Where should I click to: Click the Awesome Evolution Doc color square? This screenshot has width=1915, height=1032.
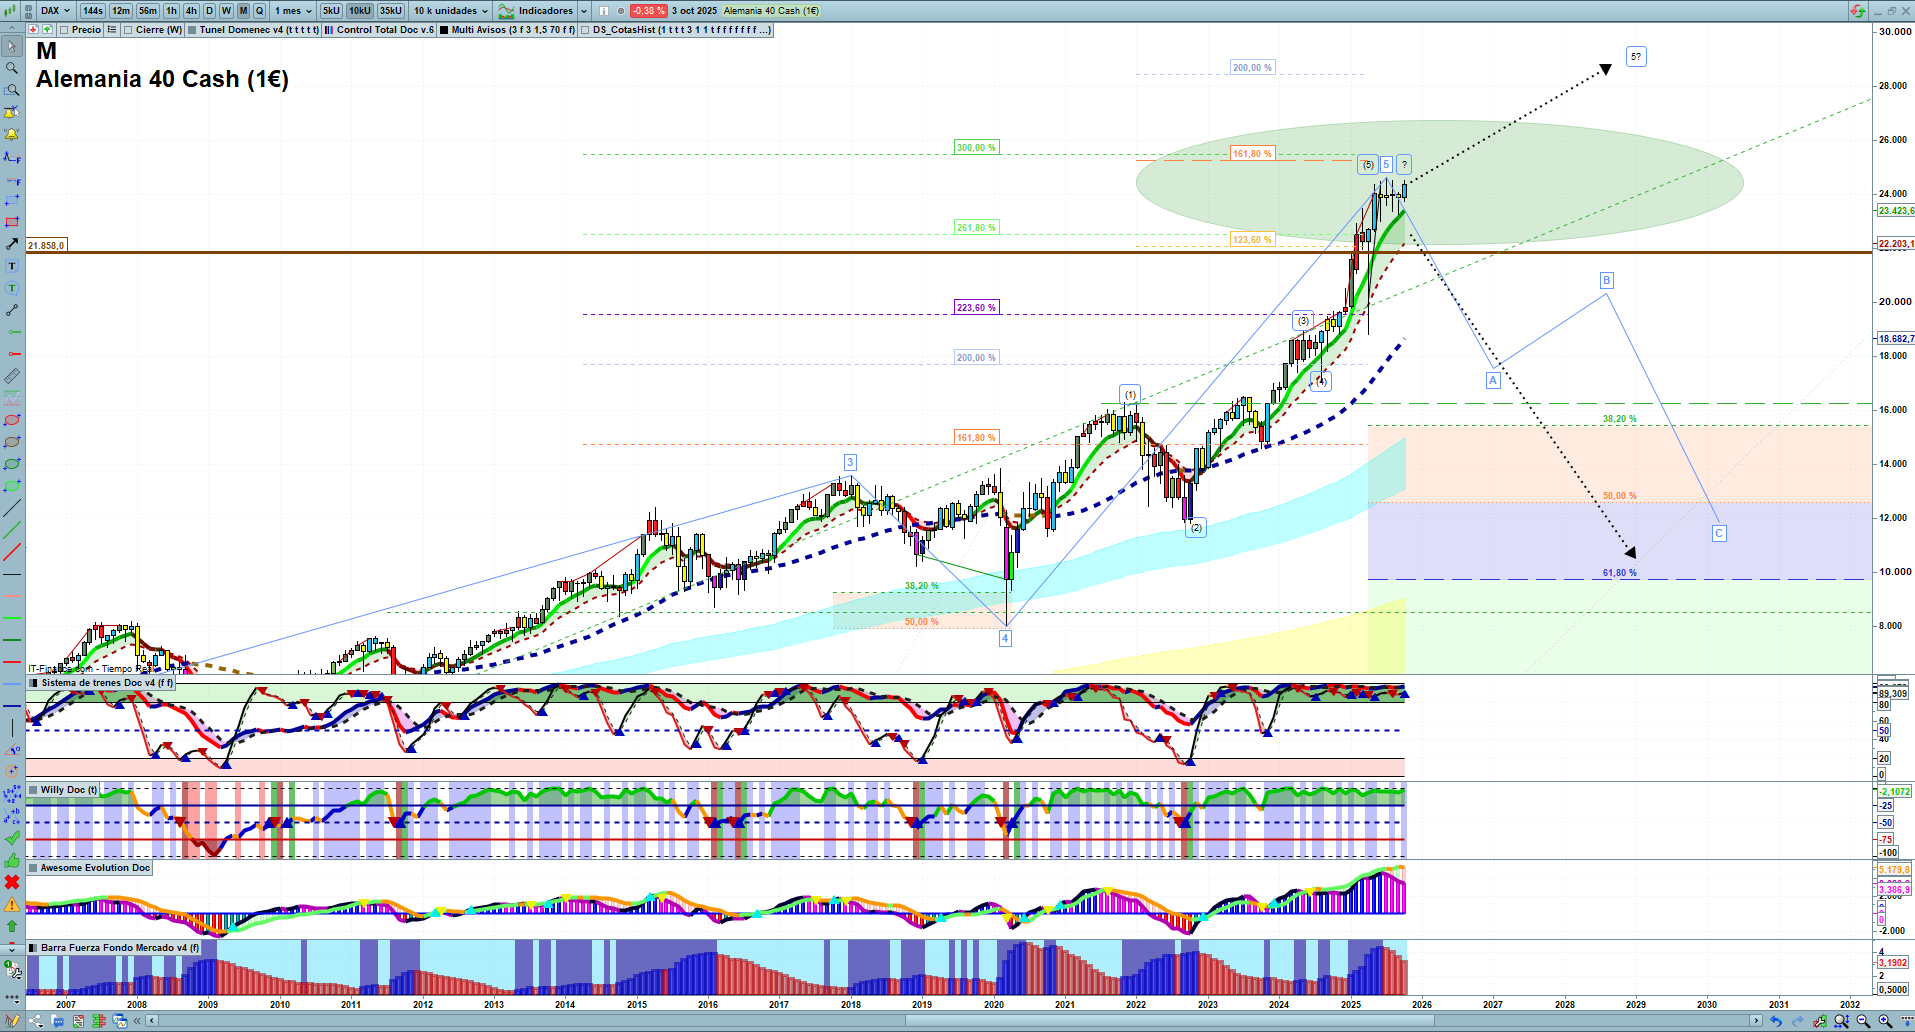click(33, 868)
